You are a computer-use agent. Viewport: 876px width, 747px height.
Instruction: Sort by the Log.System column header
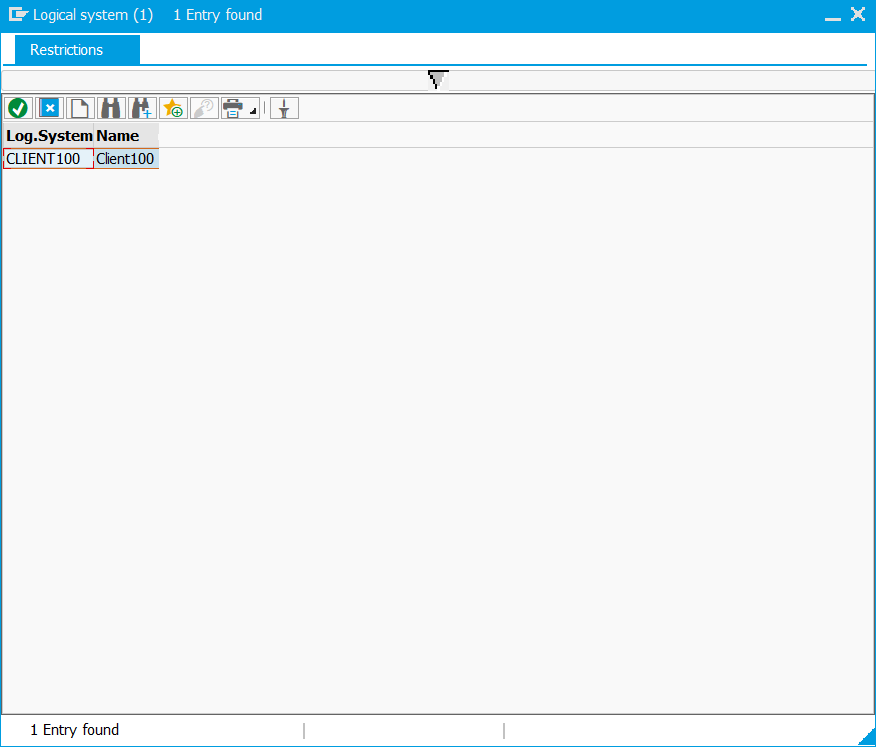(x=49, y=136)
